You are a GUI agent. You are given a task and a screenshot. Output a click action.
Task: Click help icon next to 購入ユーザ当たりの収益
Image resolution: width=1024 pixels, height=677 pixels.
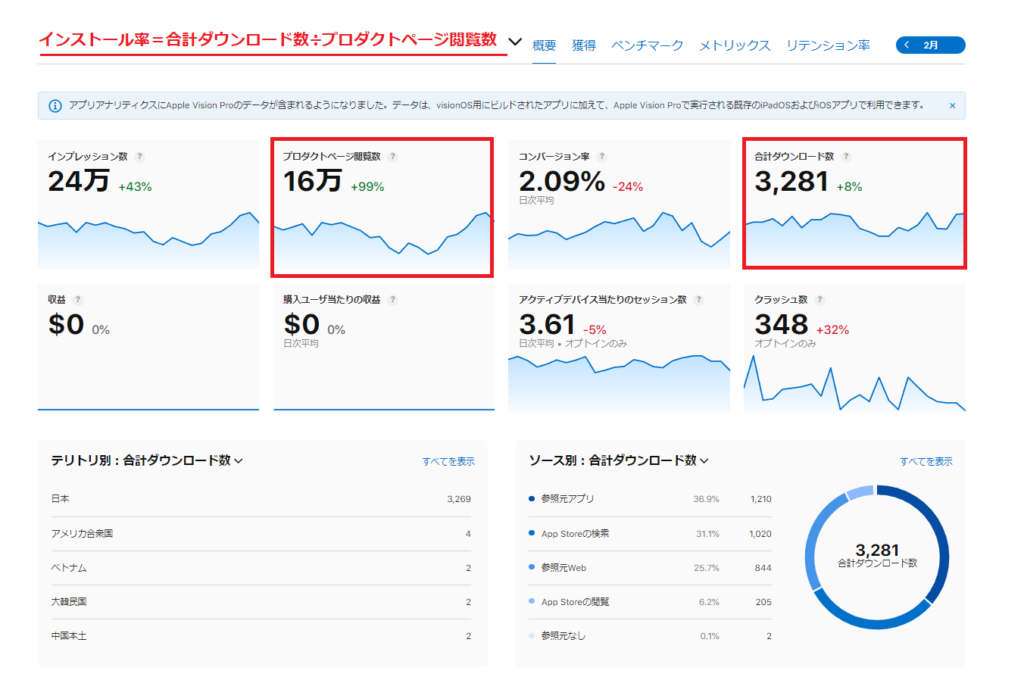point(392,300)
